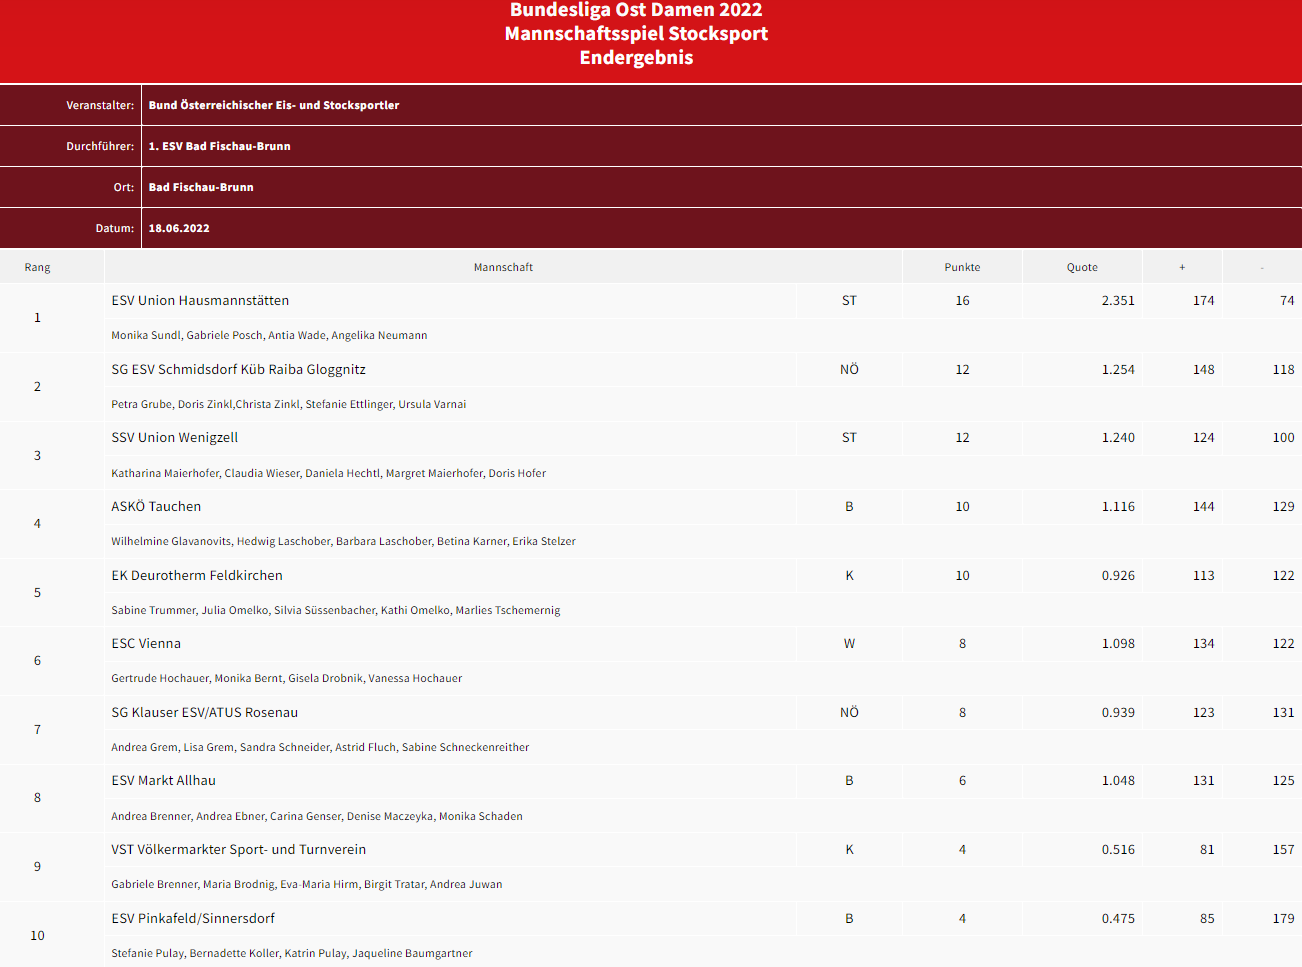Click the Punkte column header
The image size is (1302, 967).
[x=962, y=267]
